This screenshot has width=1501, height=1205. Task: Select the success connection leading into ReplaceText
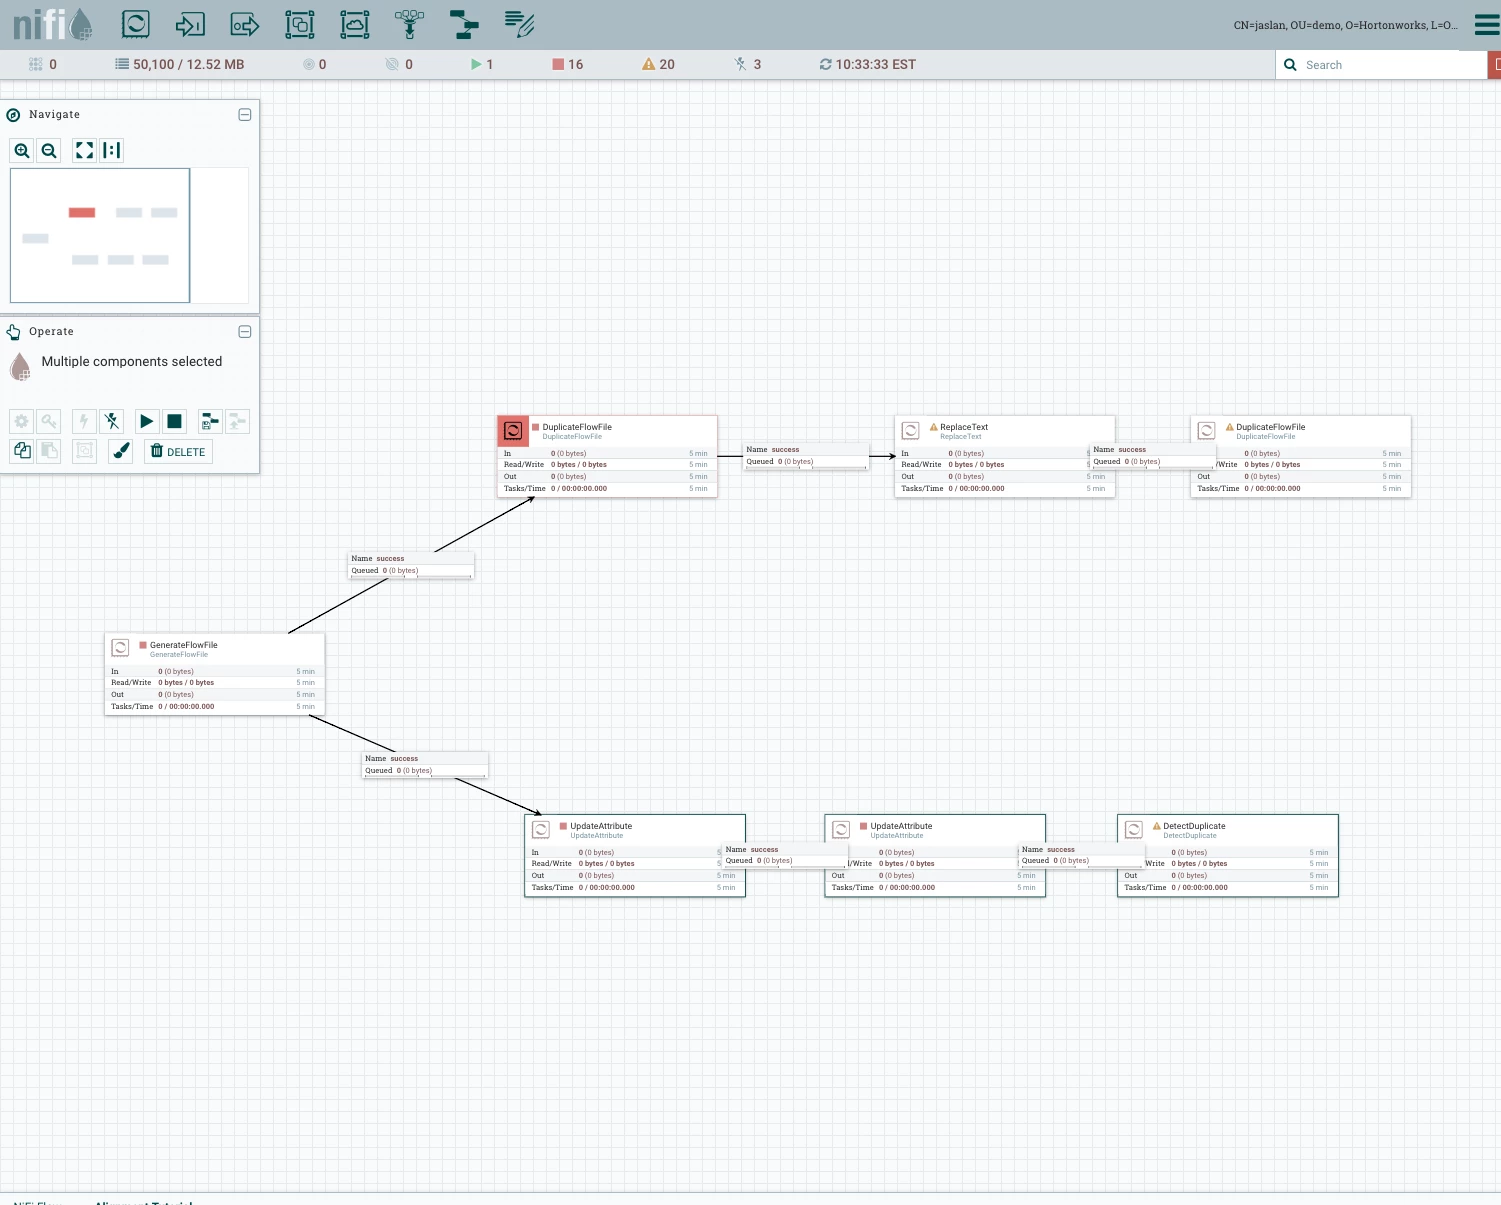pos(806,456)
